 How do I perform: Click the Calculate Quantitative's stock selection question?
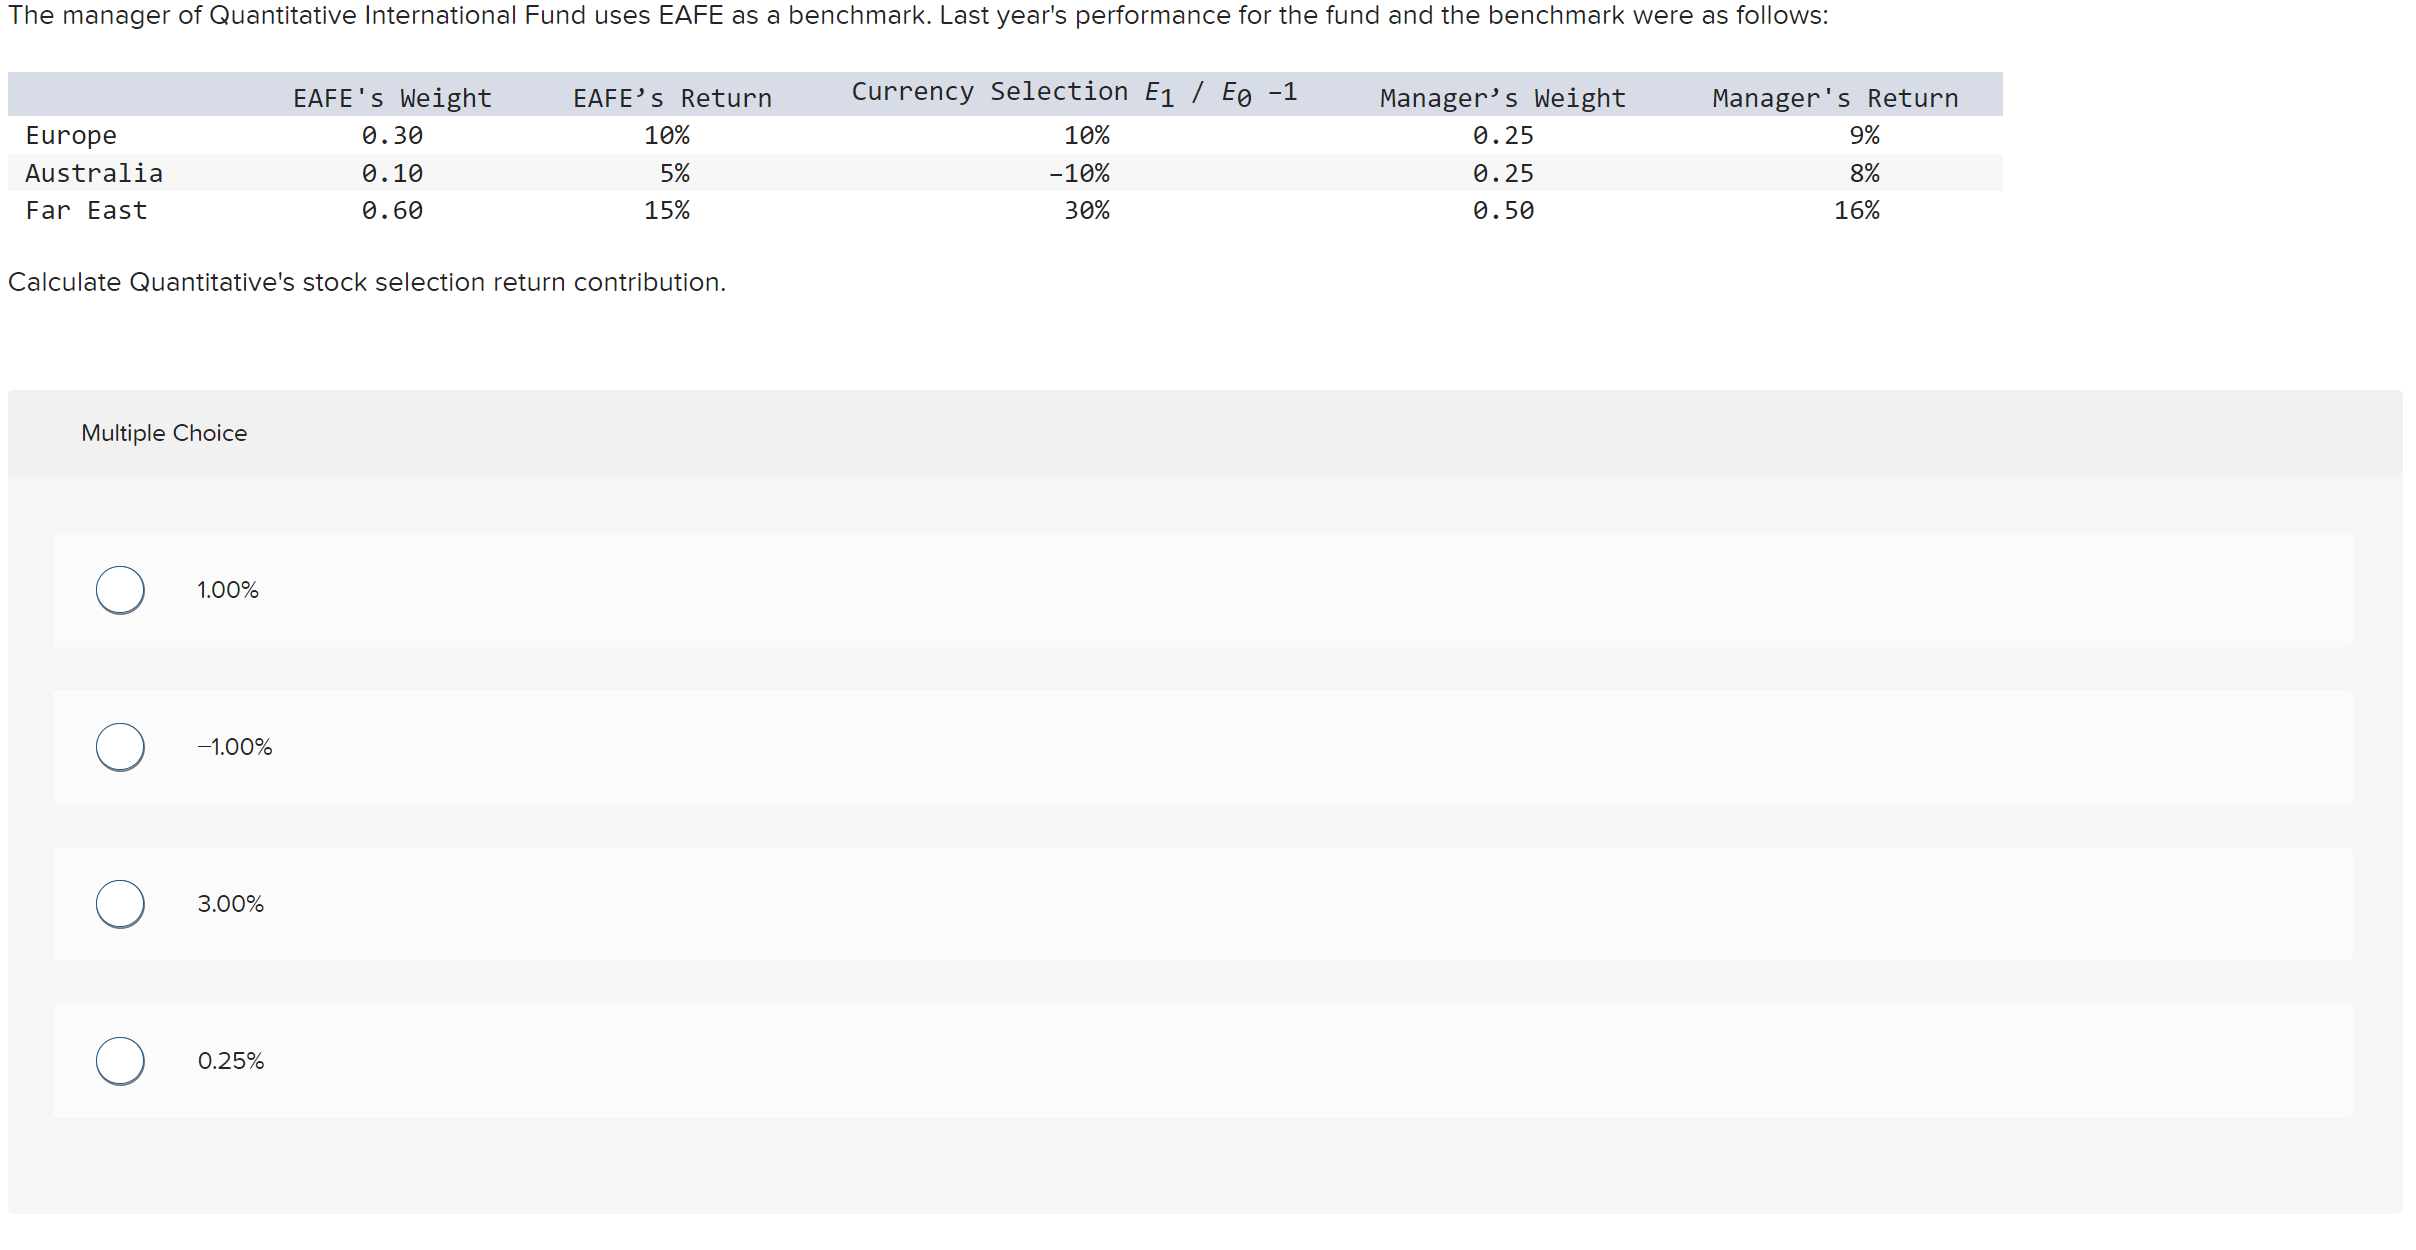(367, 283)
